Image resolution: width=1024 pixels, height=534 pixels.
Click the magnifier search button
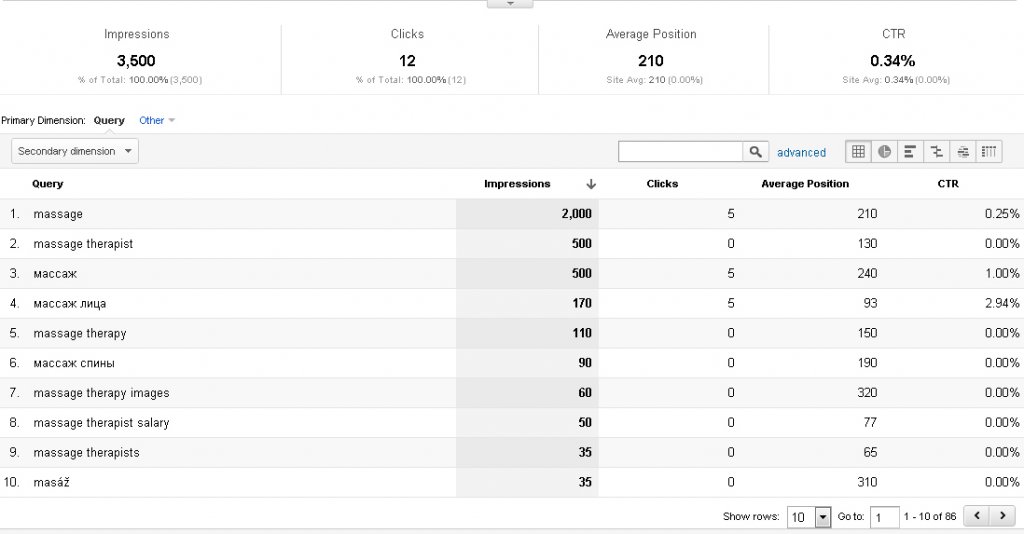tap(756, 152)
